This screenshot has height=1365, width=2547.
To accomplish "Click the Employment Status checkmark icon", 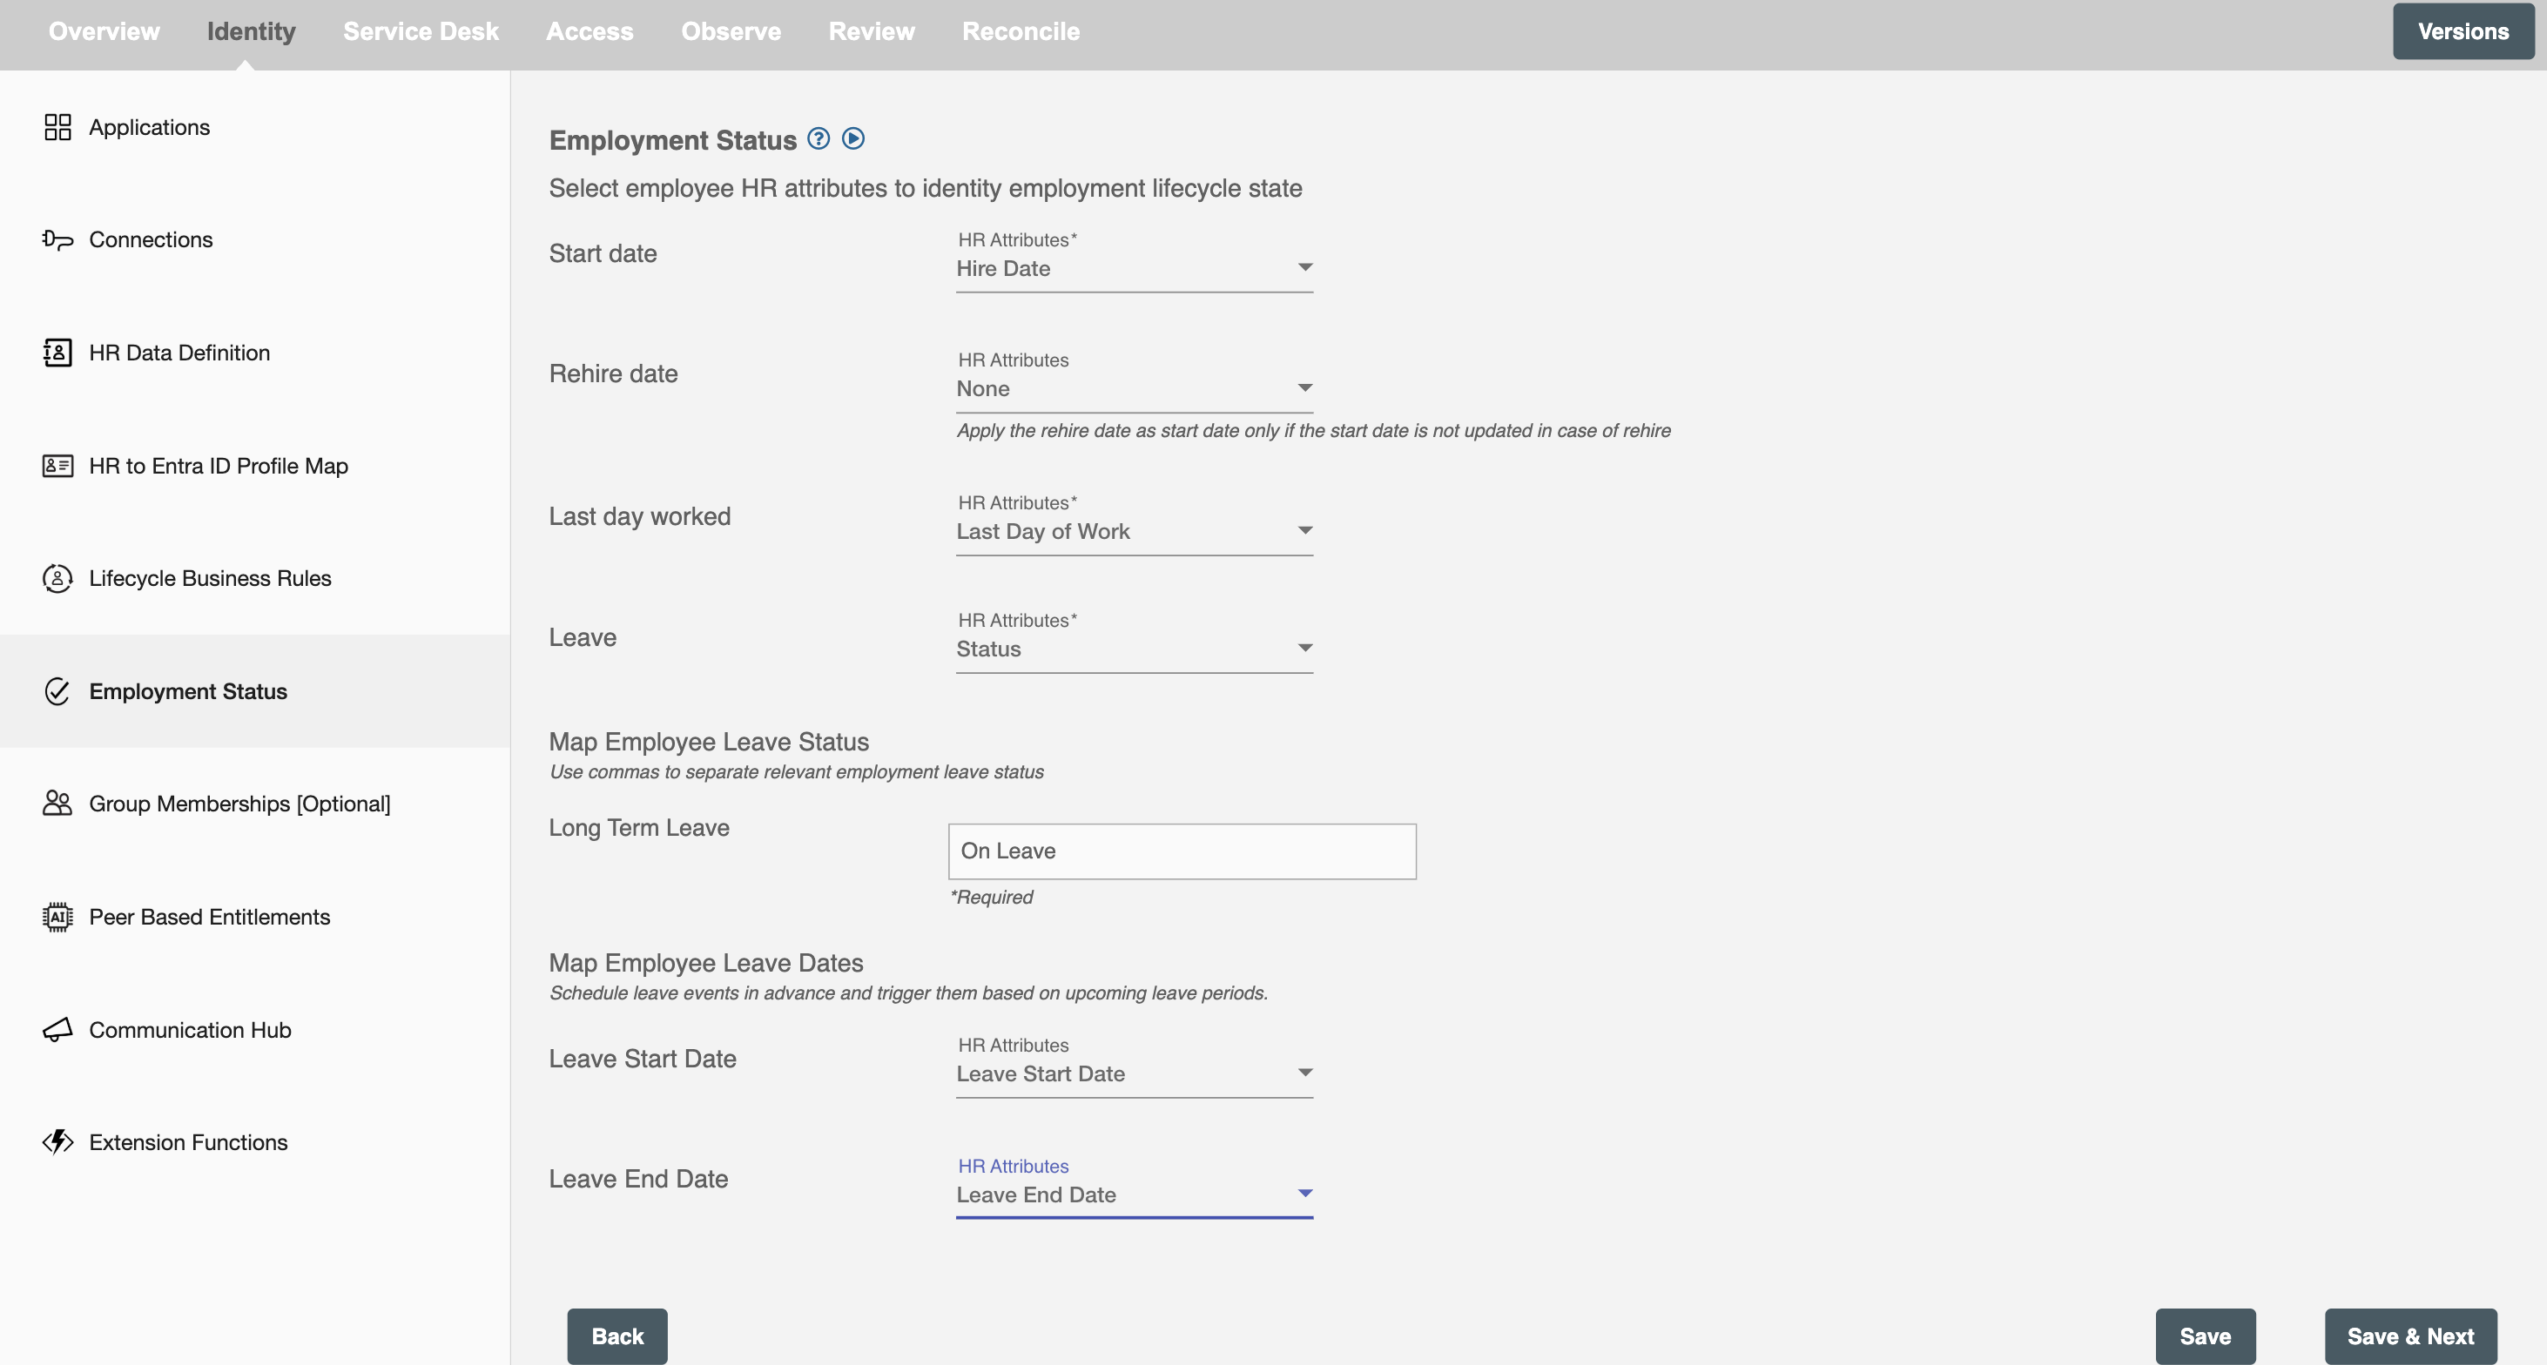I will 57,692.
